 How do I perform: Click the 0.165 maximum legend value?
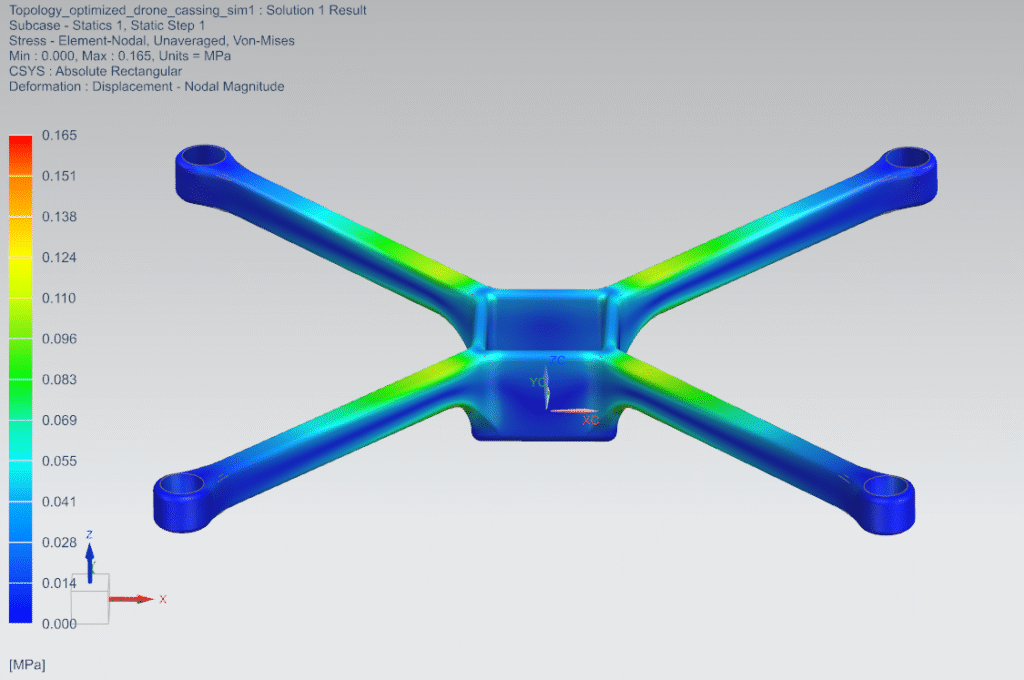pos(59,135)
